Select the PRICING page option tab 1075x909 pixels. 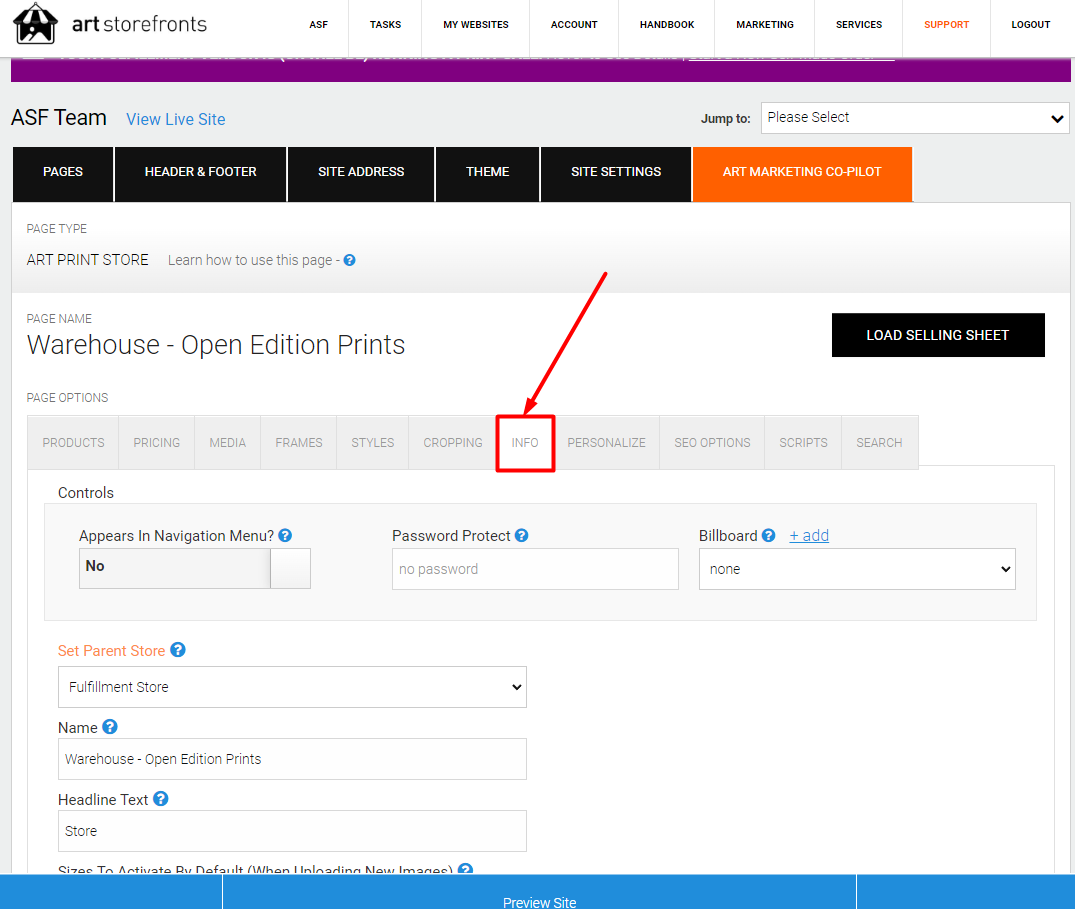point(156,443)
